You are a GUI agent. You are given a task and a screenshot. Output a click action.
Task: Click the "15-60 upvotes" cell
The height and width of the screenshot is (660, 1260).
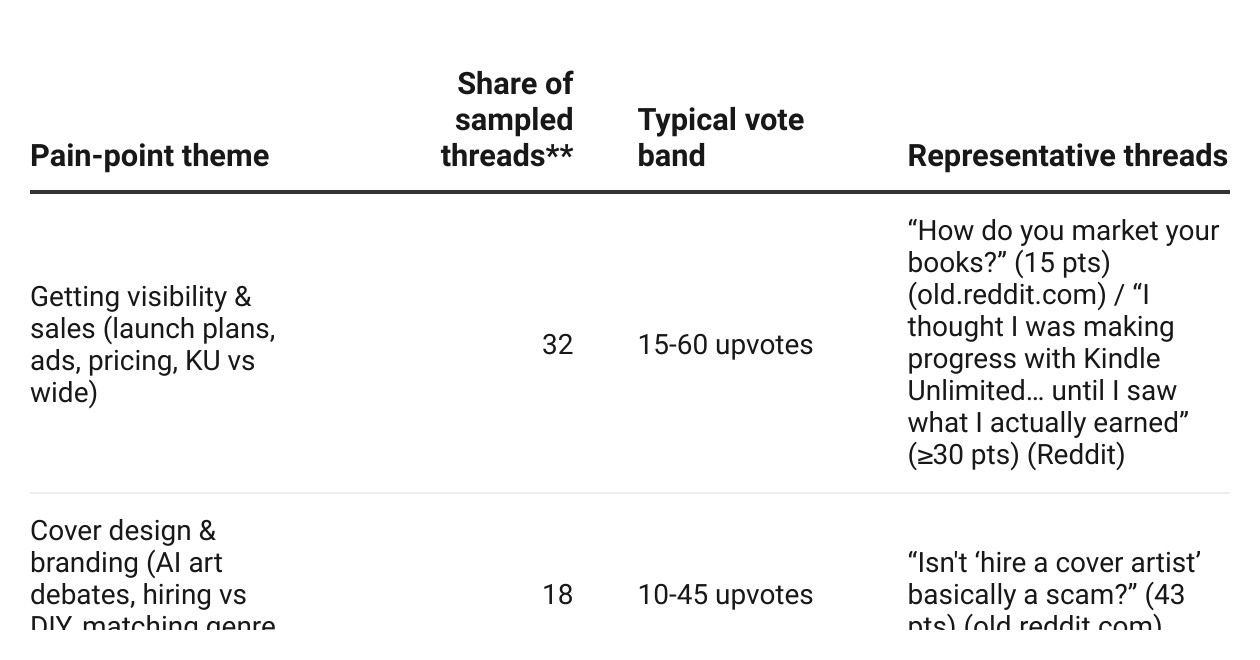coord(725,344)
